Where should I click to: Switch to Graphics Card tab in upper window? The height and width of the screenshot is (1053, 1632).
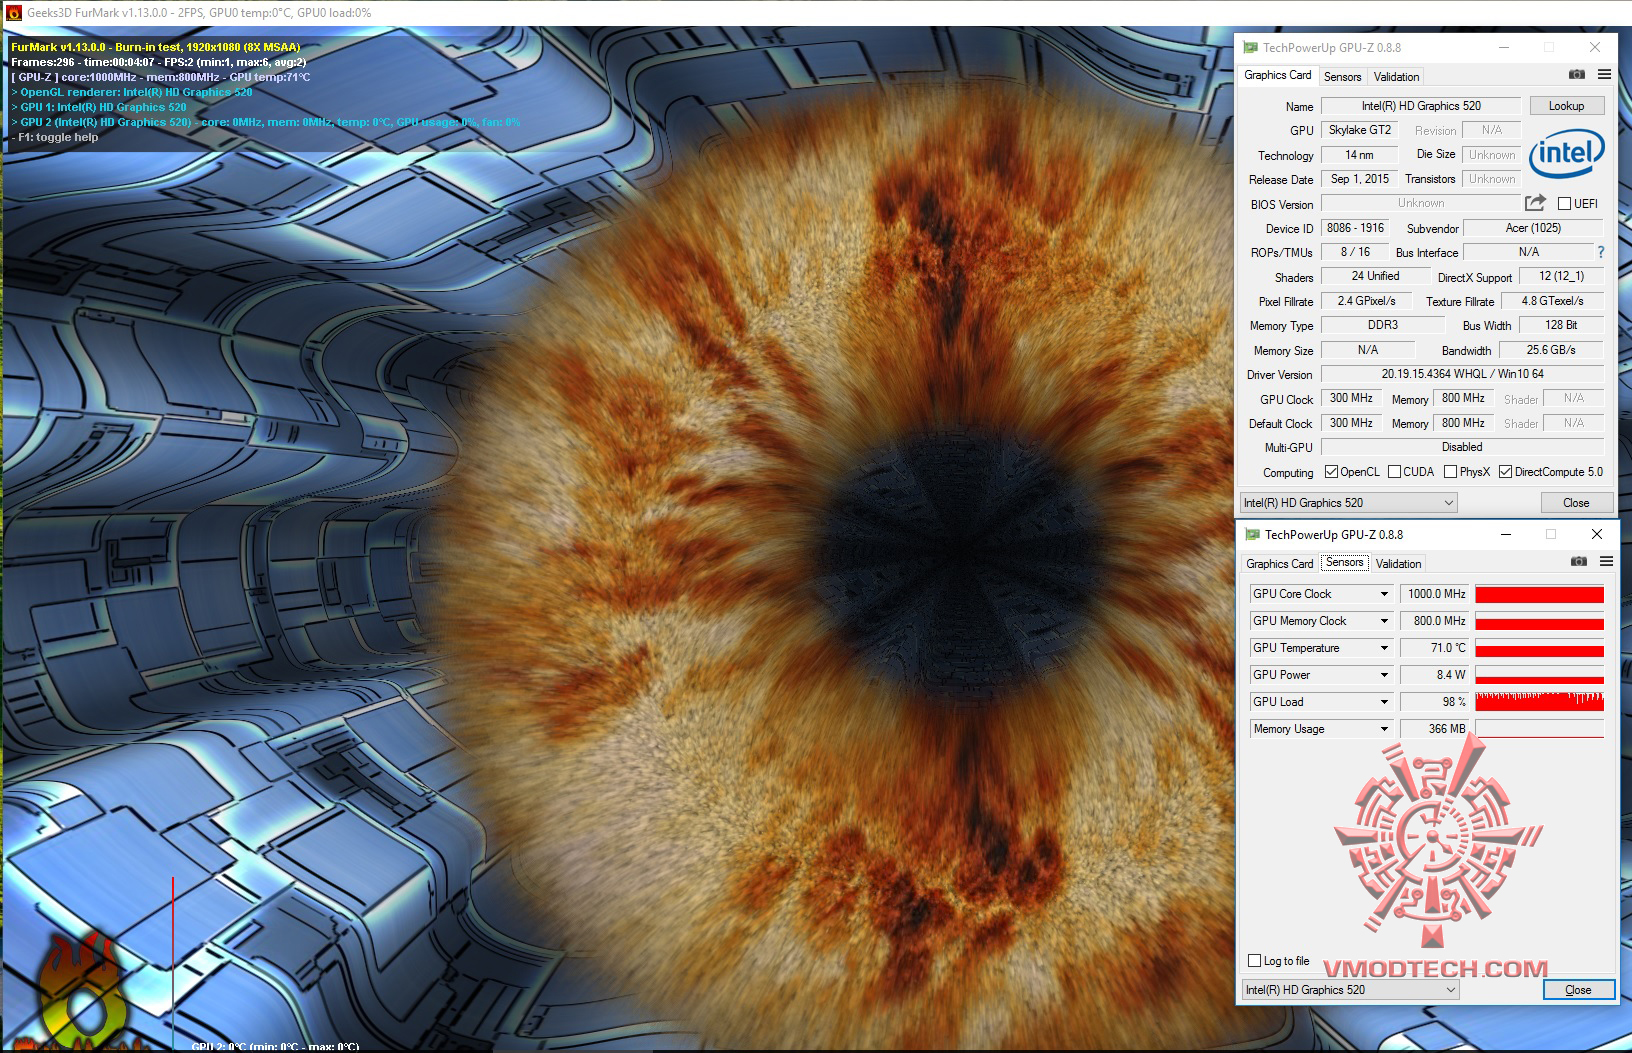pos(1278,75)
